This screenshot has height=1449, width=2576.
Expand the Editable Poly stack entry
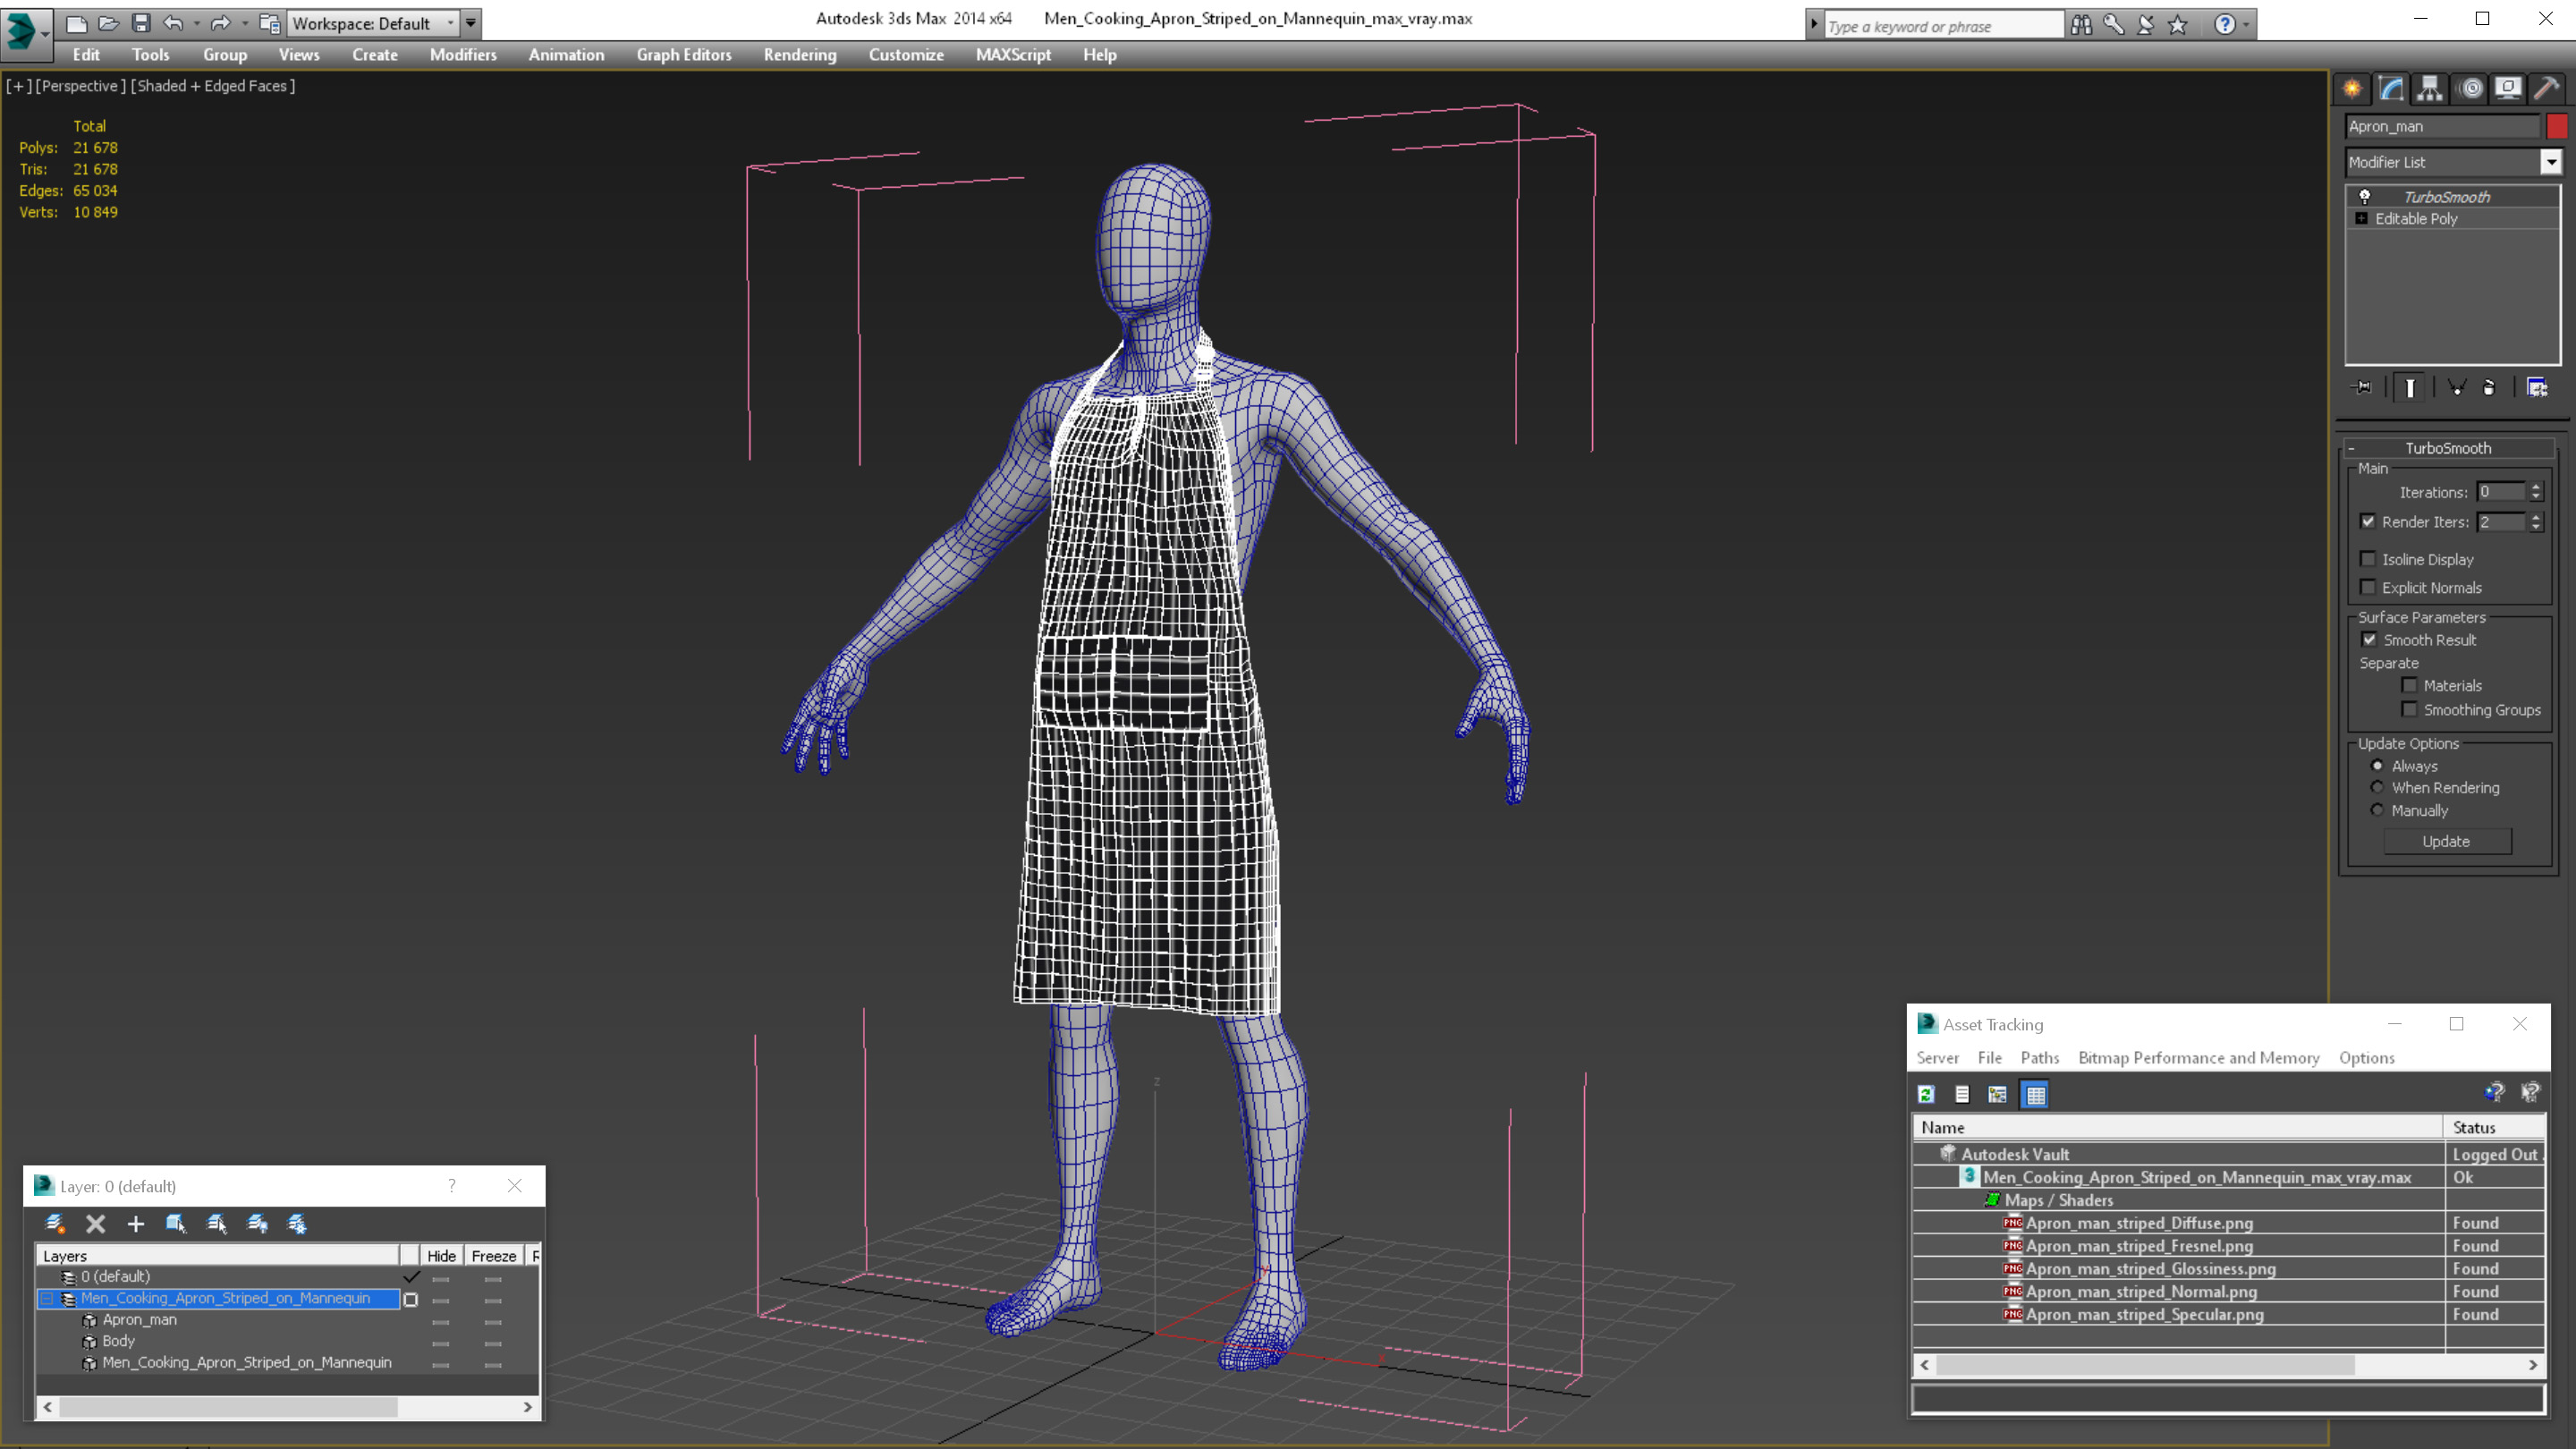[x=2362, y=218]
